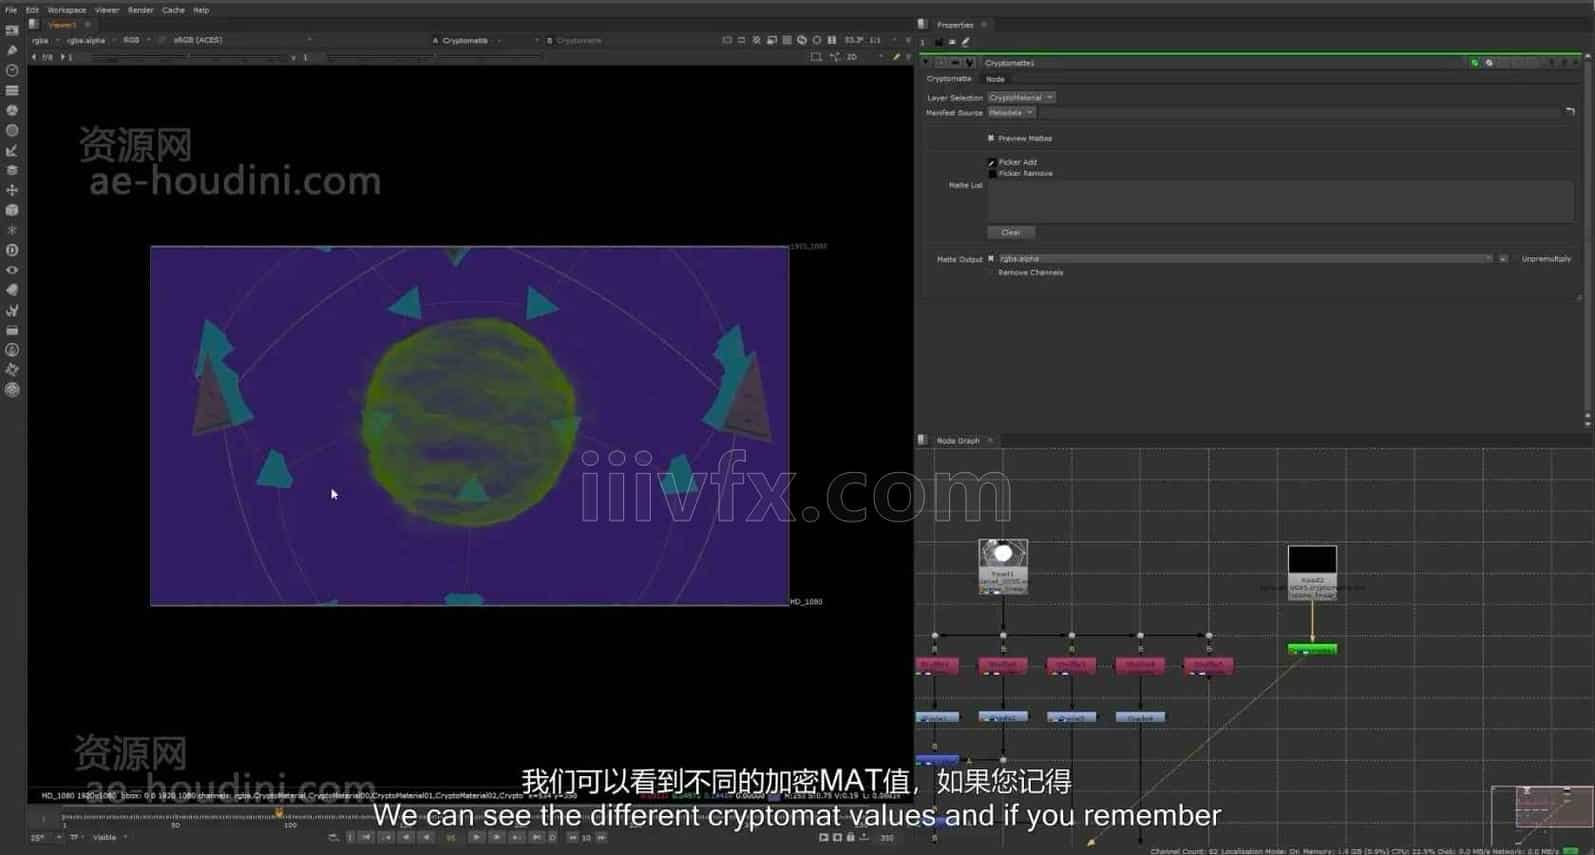The width and height of the screenshot is (1595, 855).
Task: Select the Draw nodes toolbar icon
Action: point(12,51)
